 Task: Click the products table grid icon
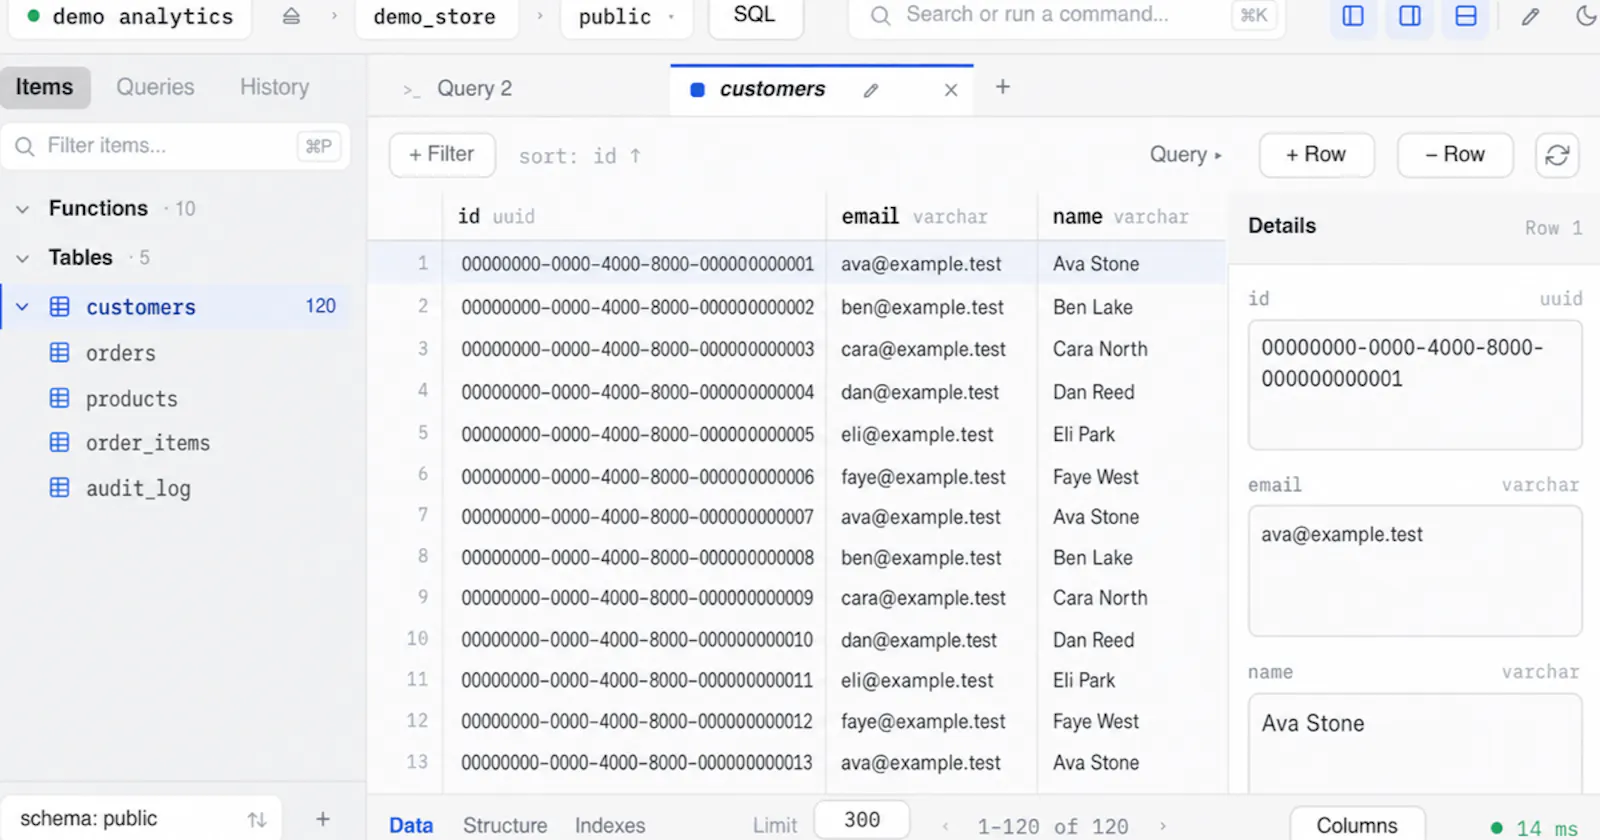(x=60, y=398)
